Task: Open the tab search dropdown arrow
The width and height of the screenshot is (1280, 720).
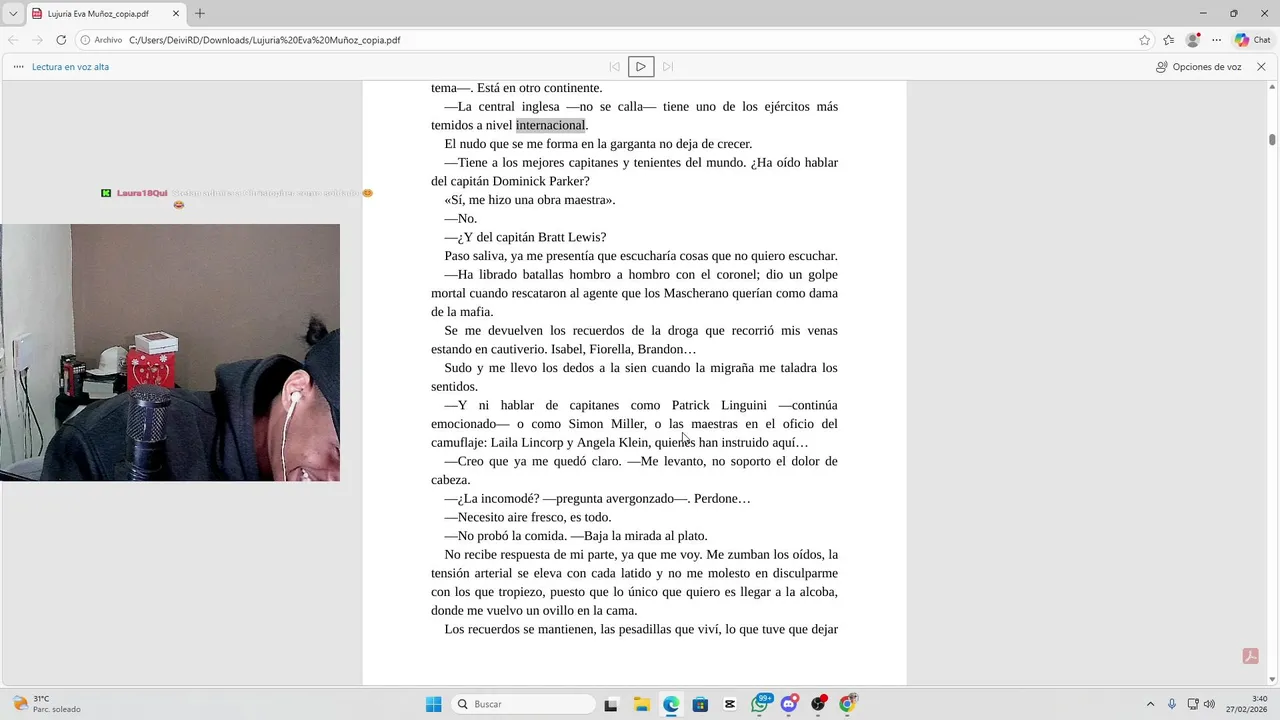Action: [x=13, y=14]
